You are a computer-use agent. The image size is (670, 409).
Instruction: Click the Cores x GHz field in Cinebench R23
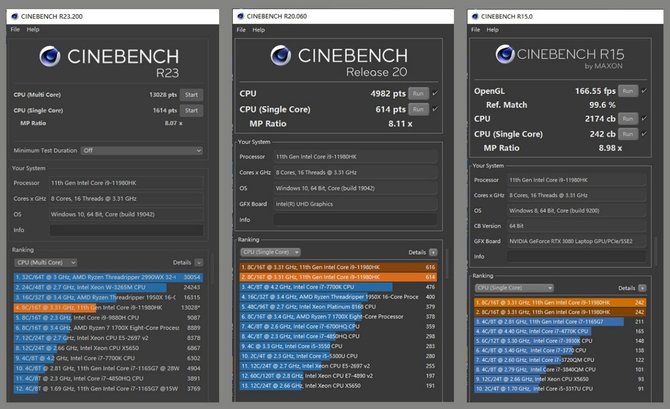tap(126, 199)
